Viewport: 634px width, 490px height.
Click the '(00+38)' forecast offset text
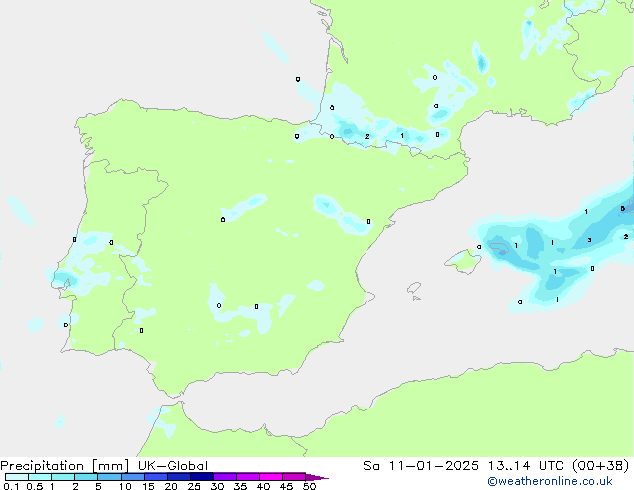(600, 466)
